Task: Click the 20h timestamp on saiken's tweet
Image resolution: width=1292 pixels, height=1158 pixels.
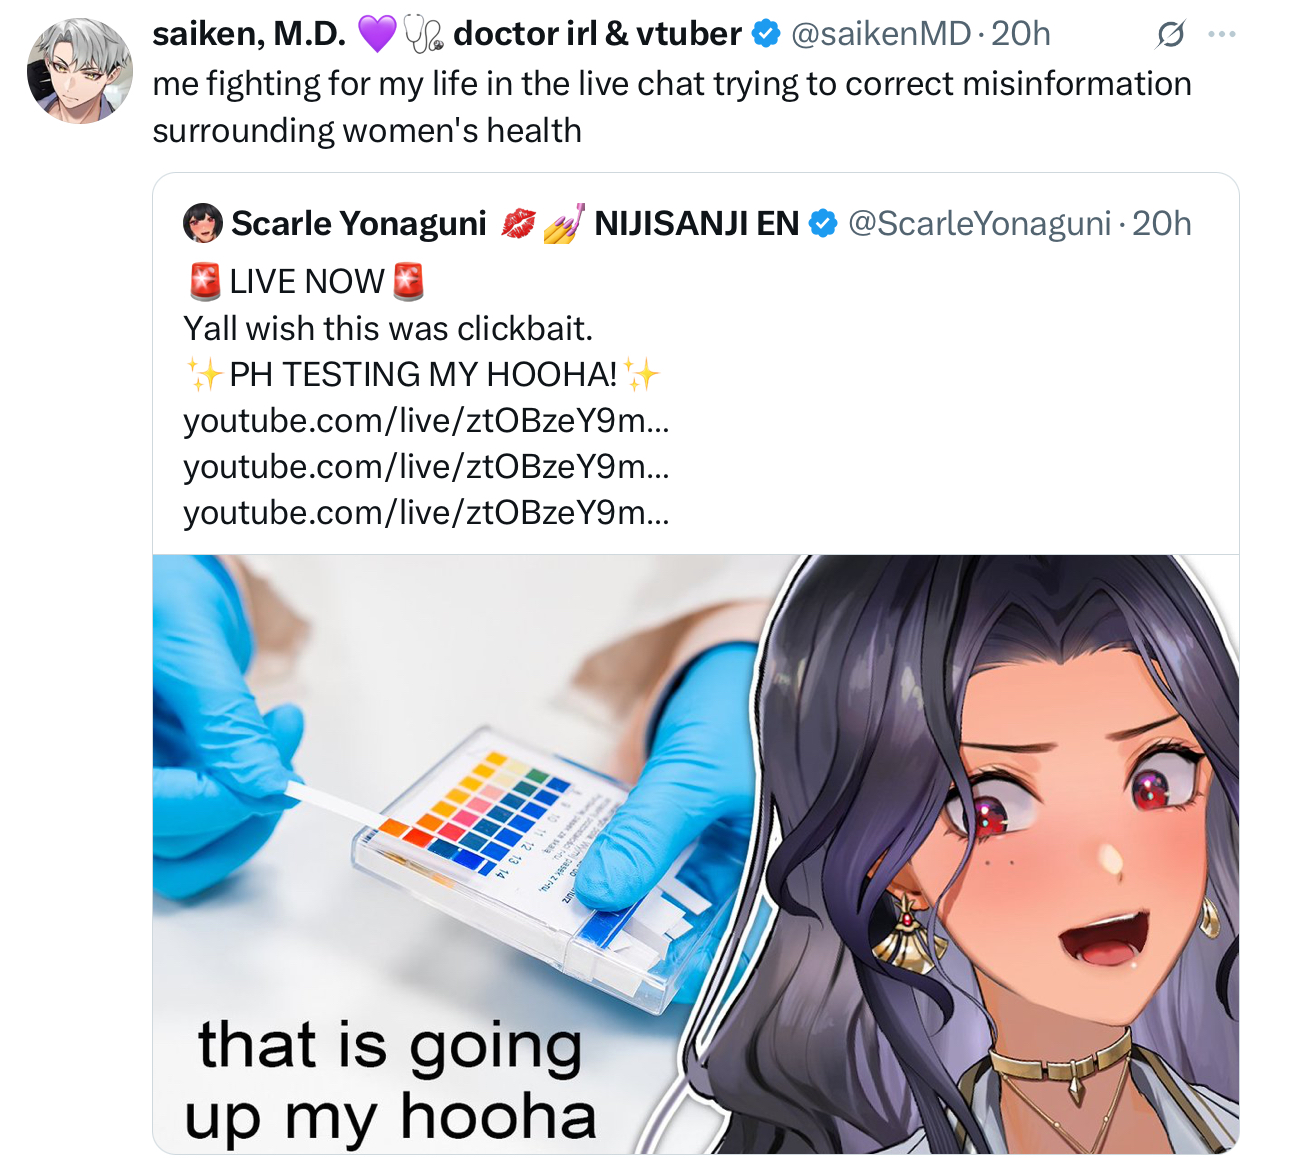Action: (1021, 34)
